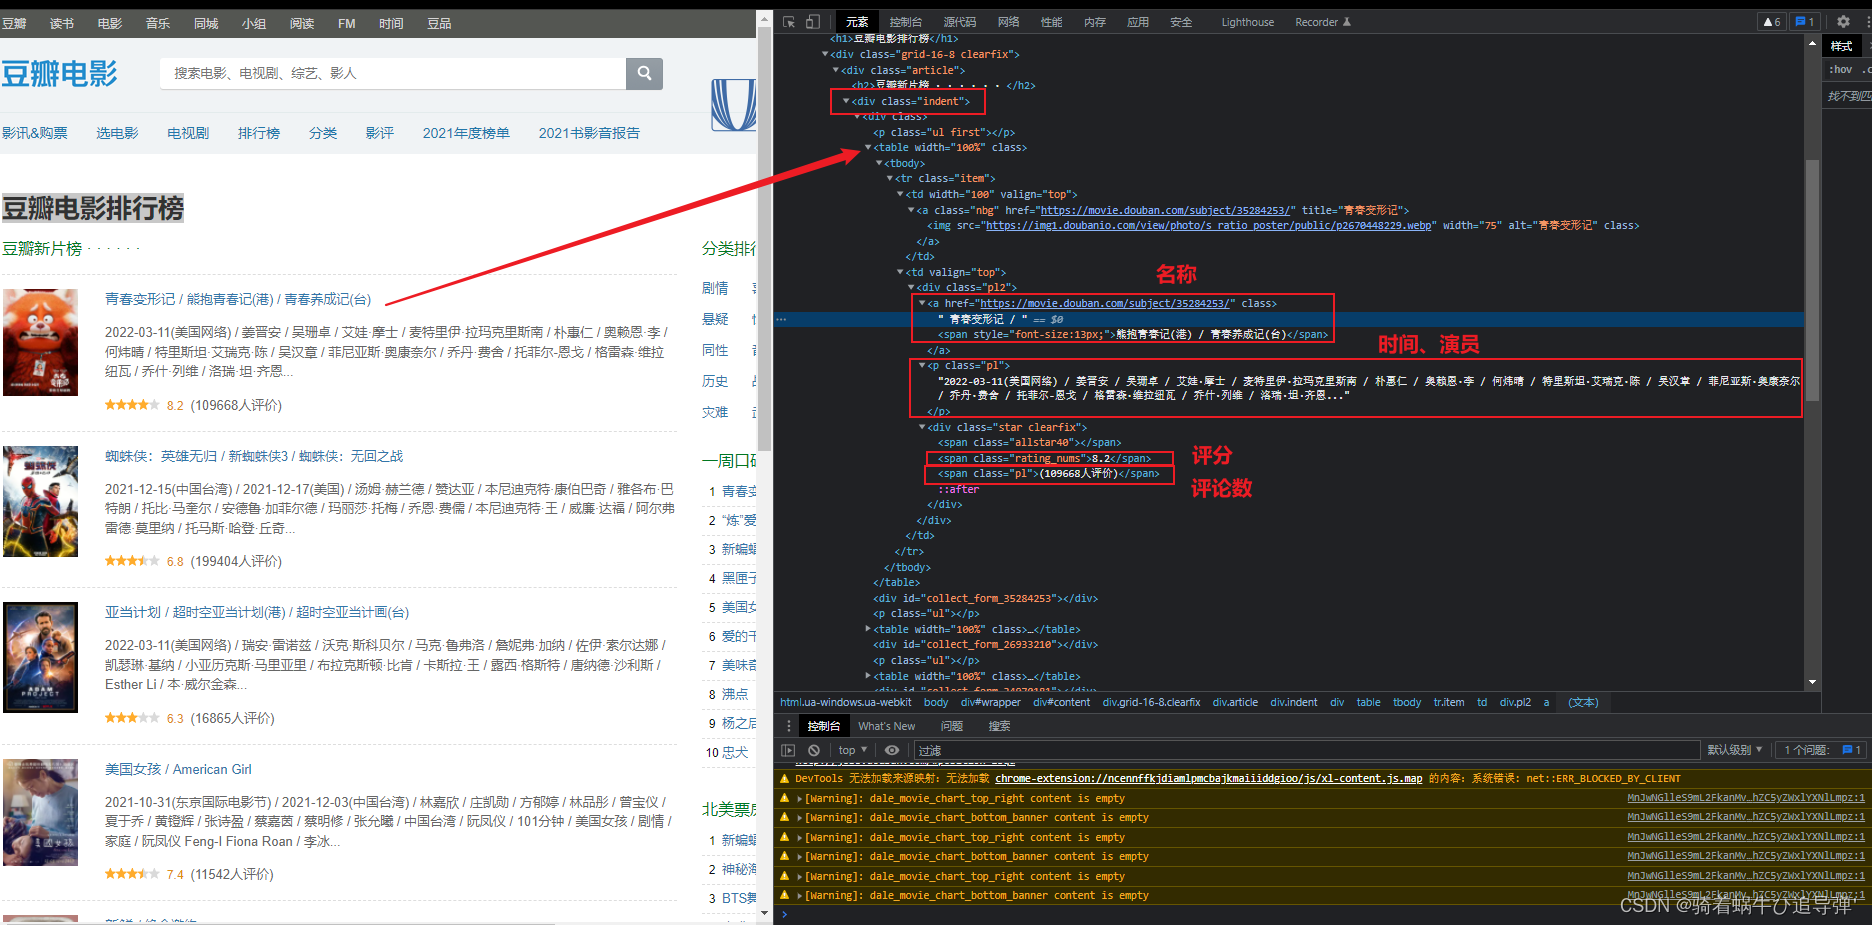The image size is (1872, 925).
Task: Click the span class="rating_nums" line
Action: coord(1044,458)
